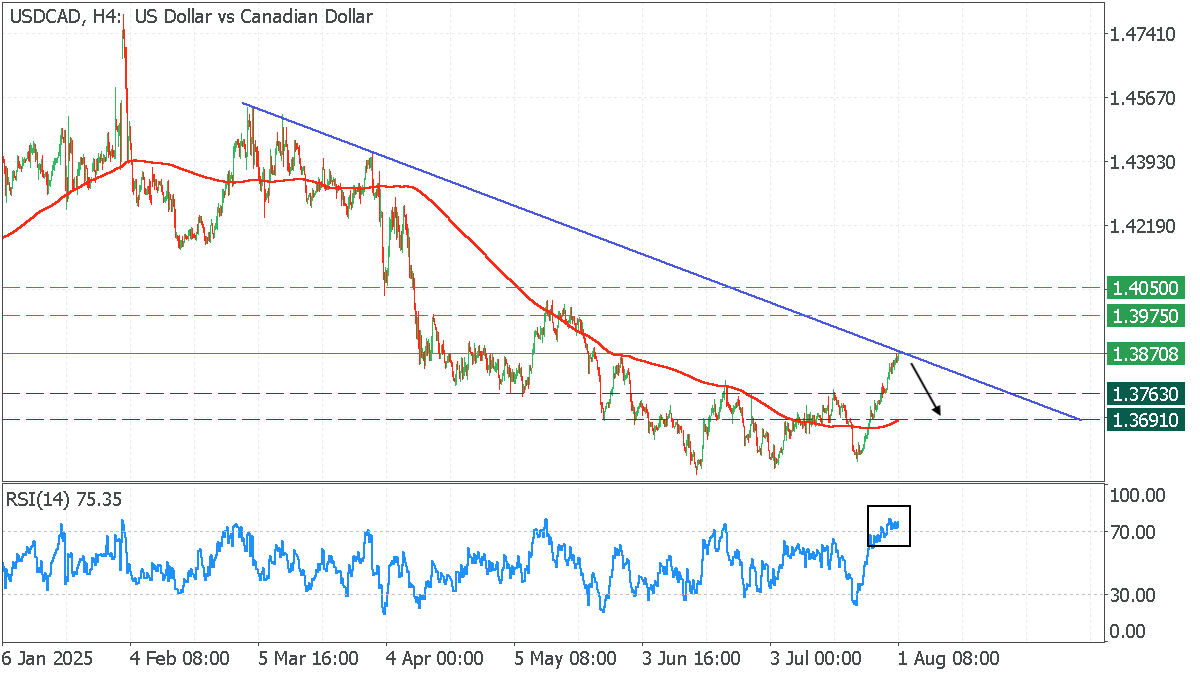Click the current price label 1.38708
1200x675 pixels.
point(1146,354)
